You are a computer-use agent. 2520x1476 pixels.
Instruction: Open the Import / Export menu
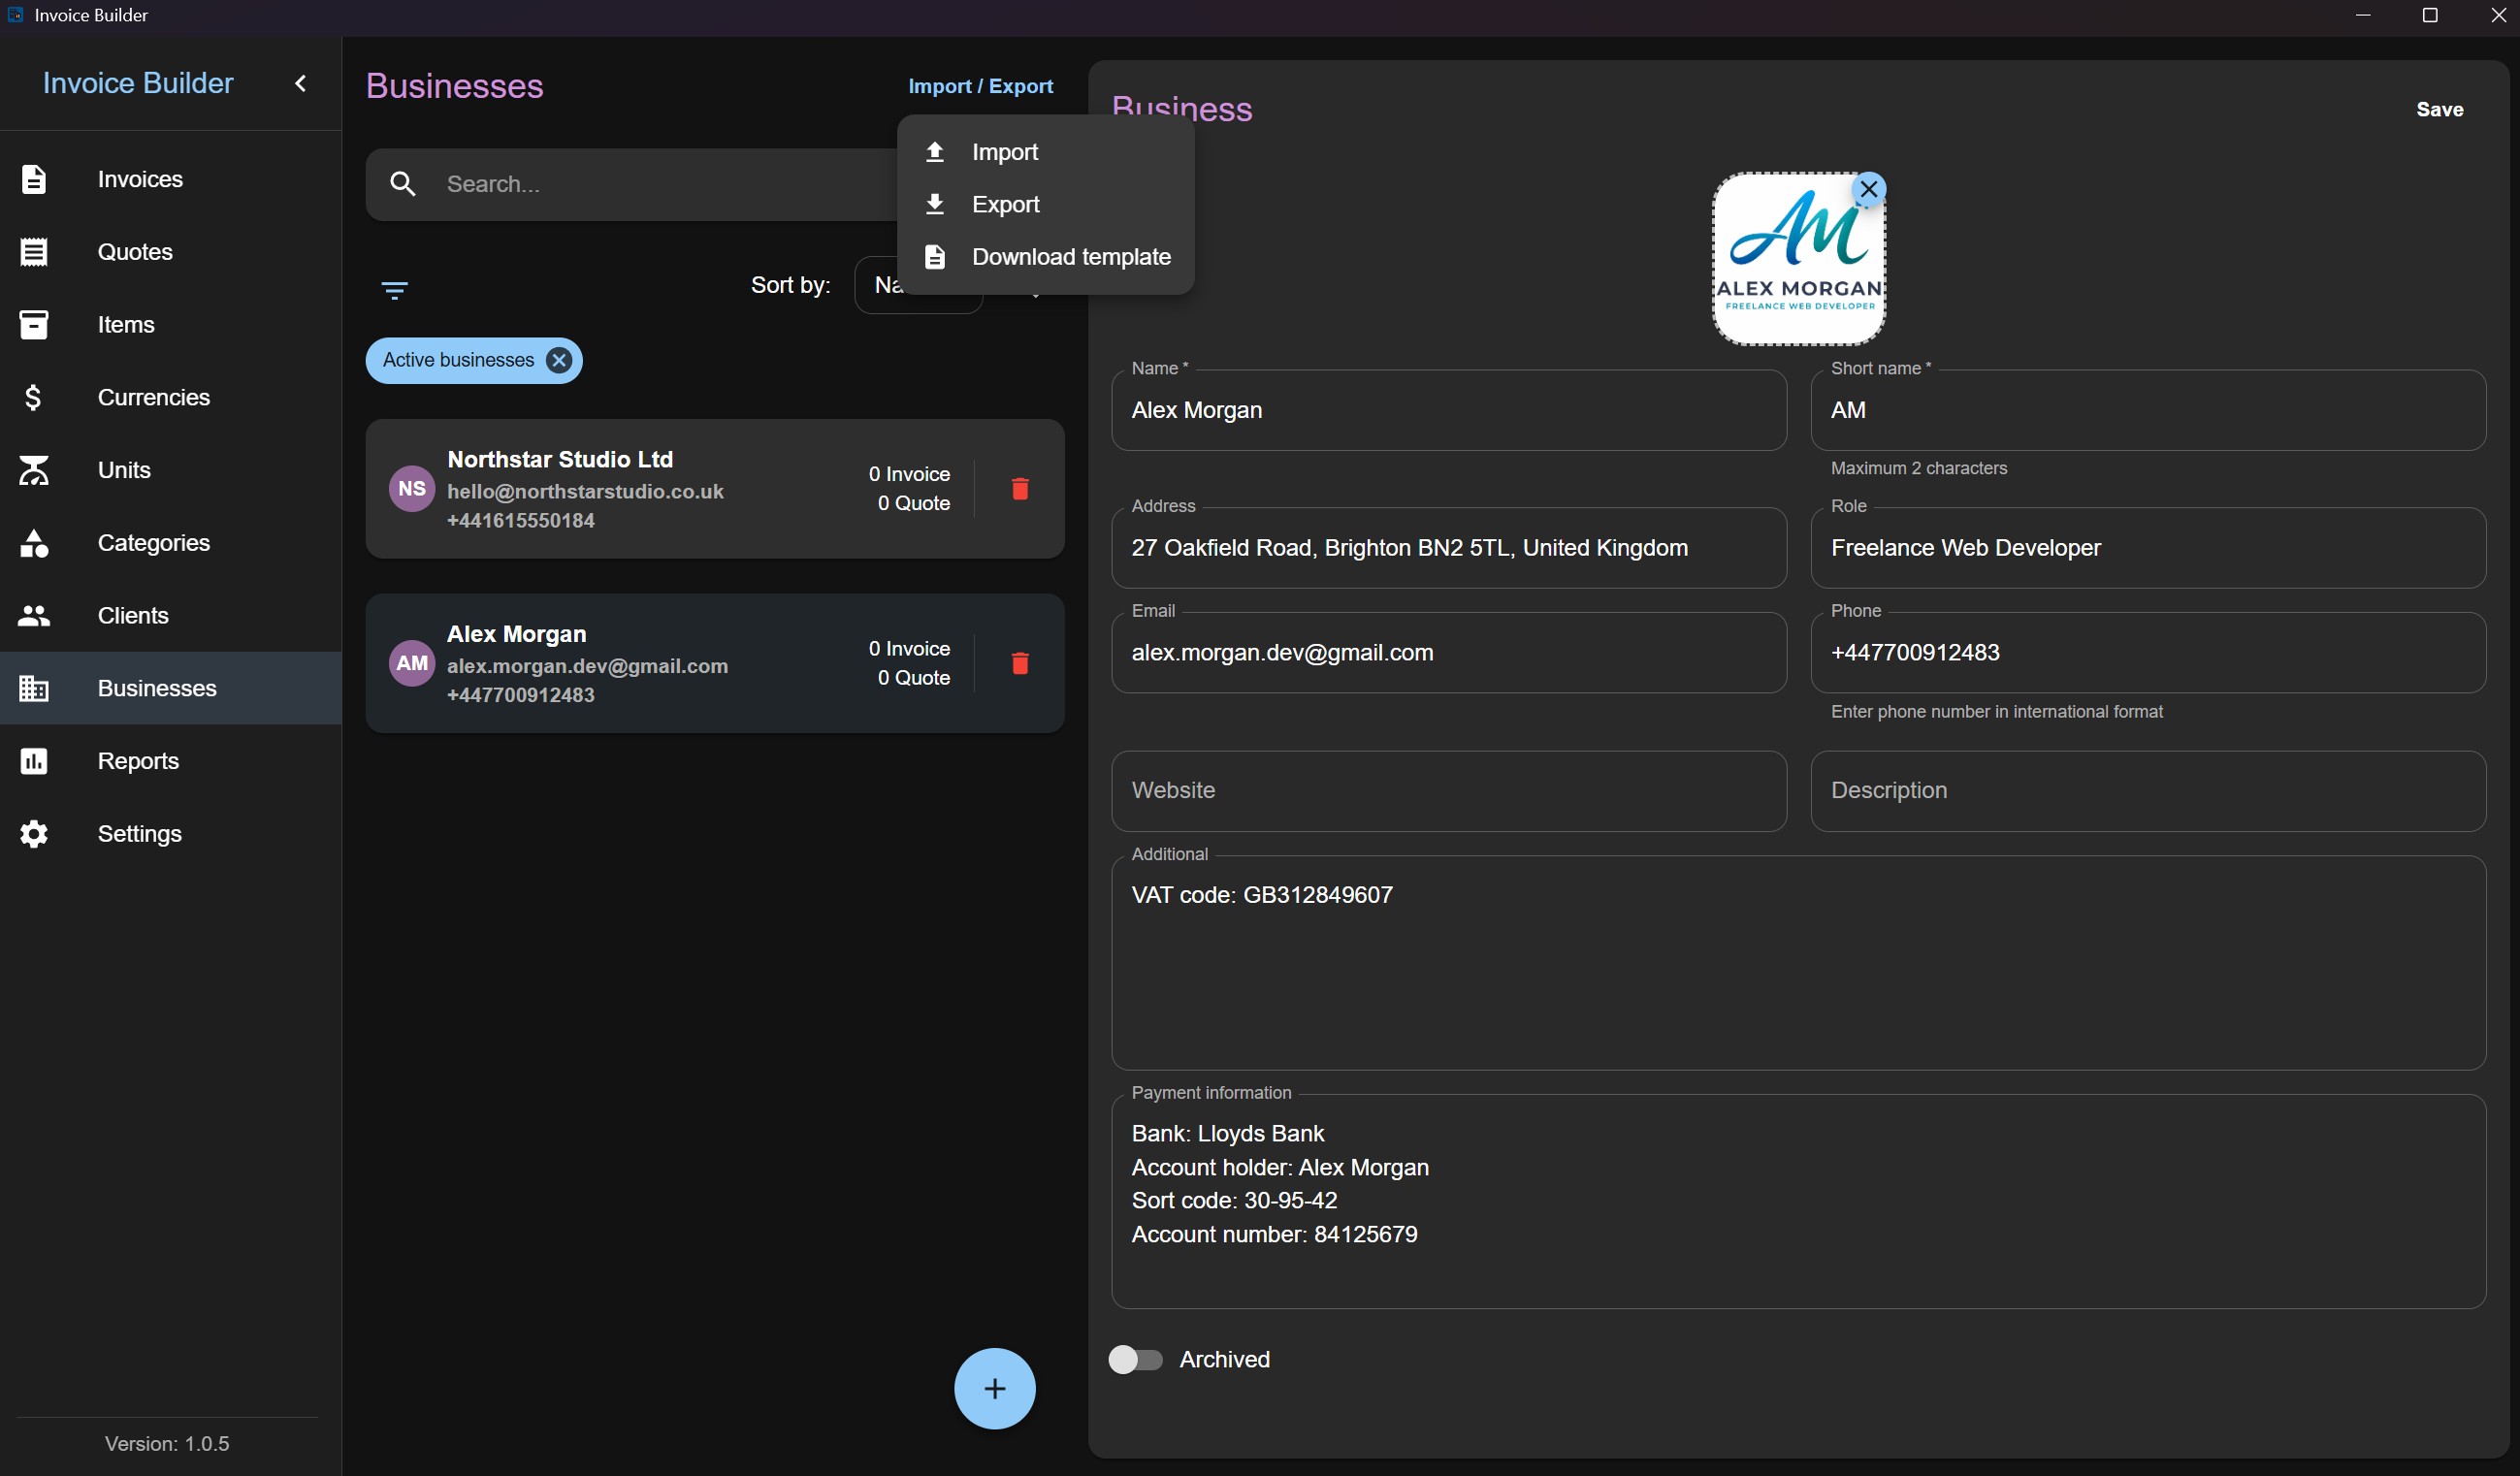(x=980, y=86)
